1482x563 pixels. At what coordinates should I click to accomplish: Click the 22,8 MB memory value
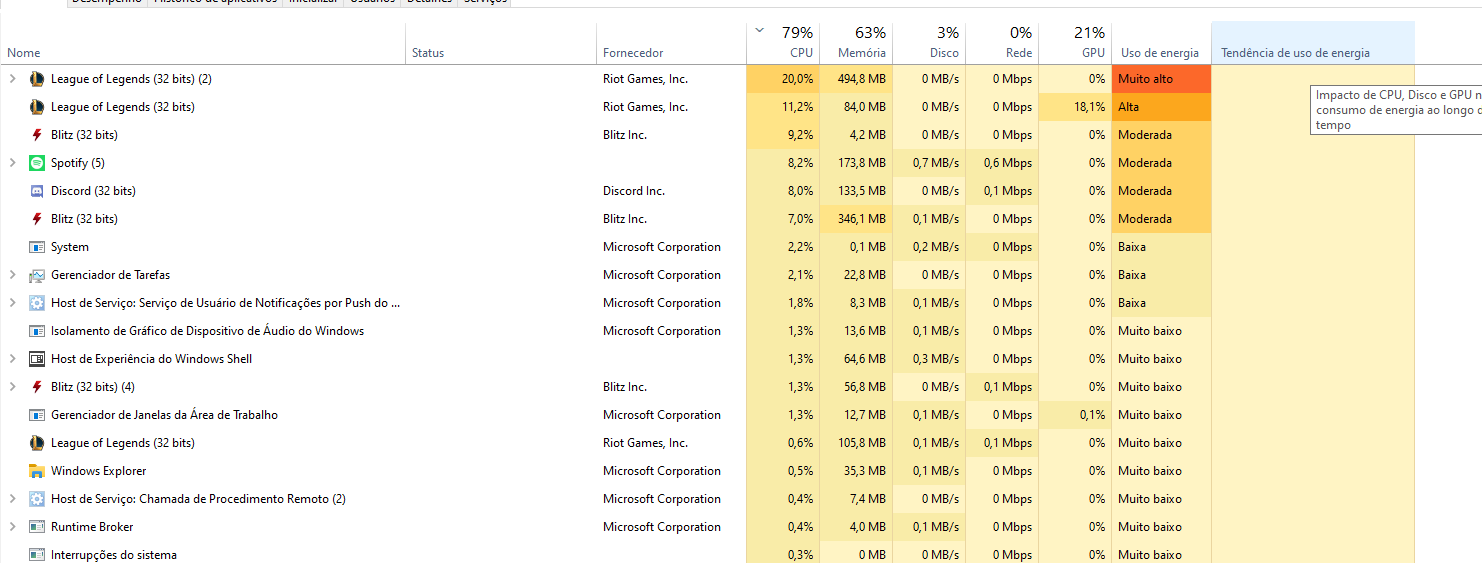[865, 275]
